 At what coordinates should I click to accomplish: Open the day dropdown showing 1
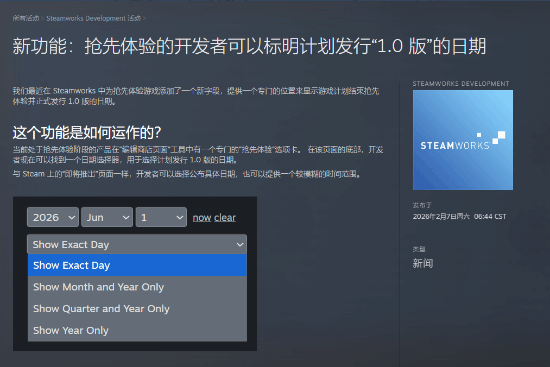161,217
